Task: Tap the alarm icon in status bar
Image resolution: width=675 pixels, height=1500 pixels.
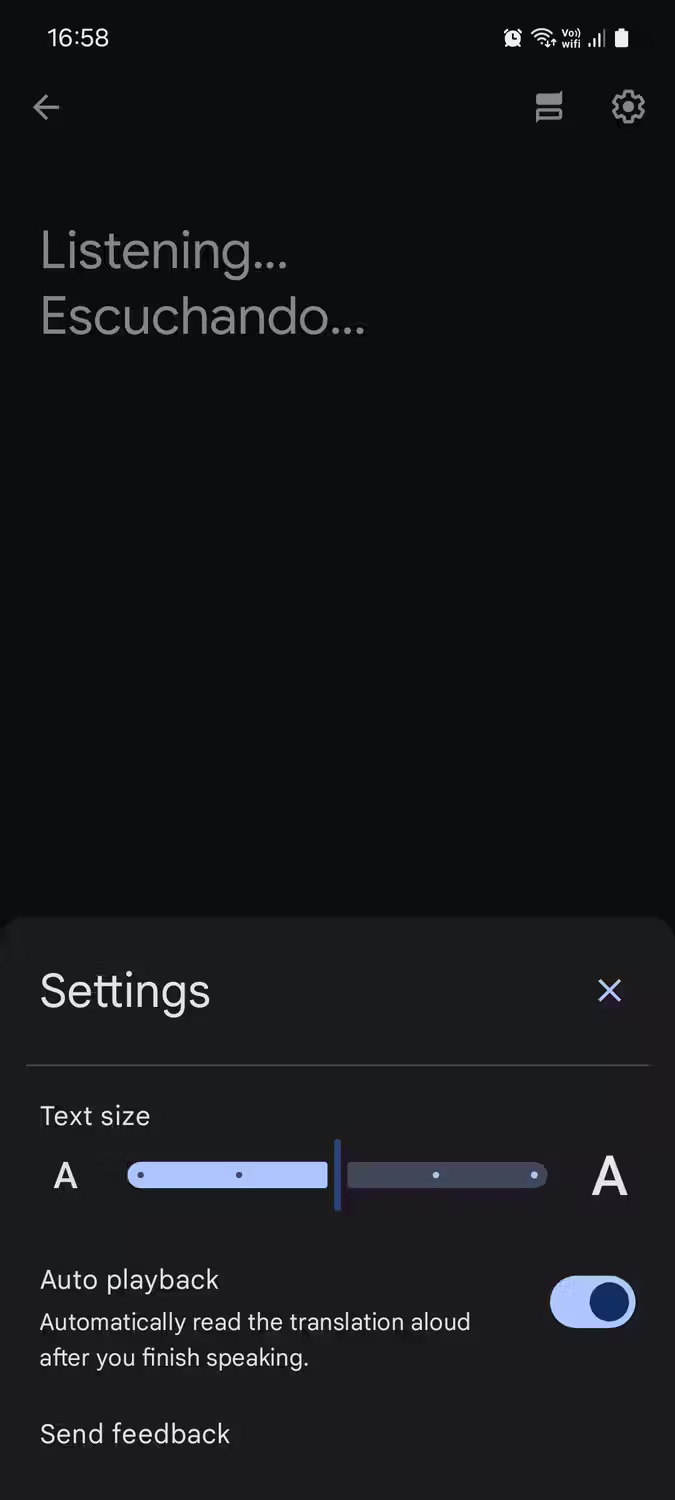Action: [513, 38]
